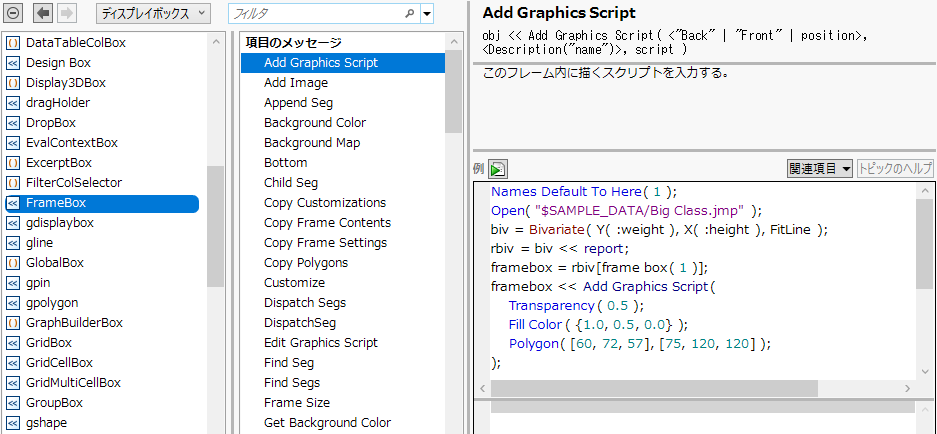Run the example script with the green play icon
Image resolution: width=937 pixels, height=434 pixels.
(498, 169)
